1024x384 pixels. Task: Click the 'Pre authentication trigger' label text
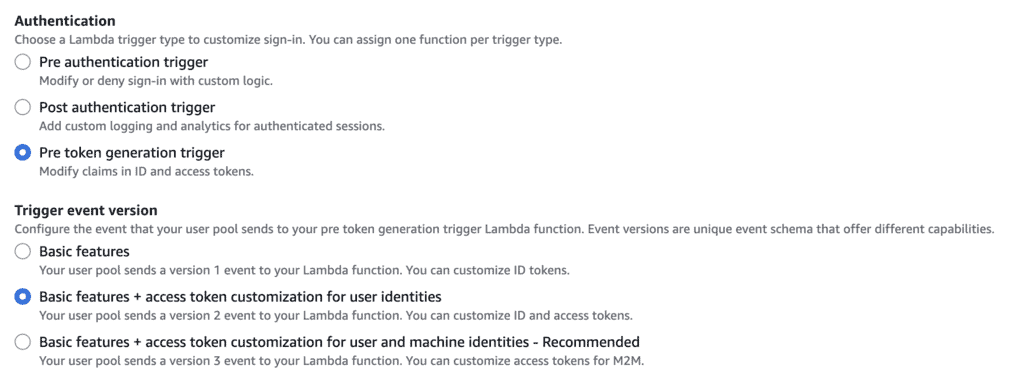point(123,63)
